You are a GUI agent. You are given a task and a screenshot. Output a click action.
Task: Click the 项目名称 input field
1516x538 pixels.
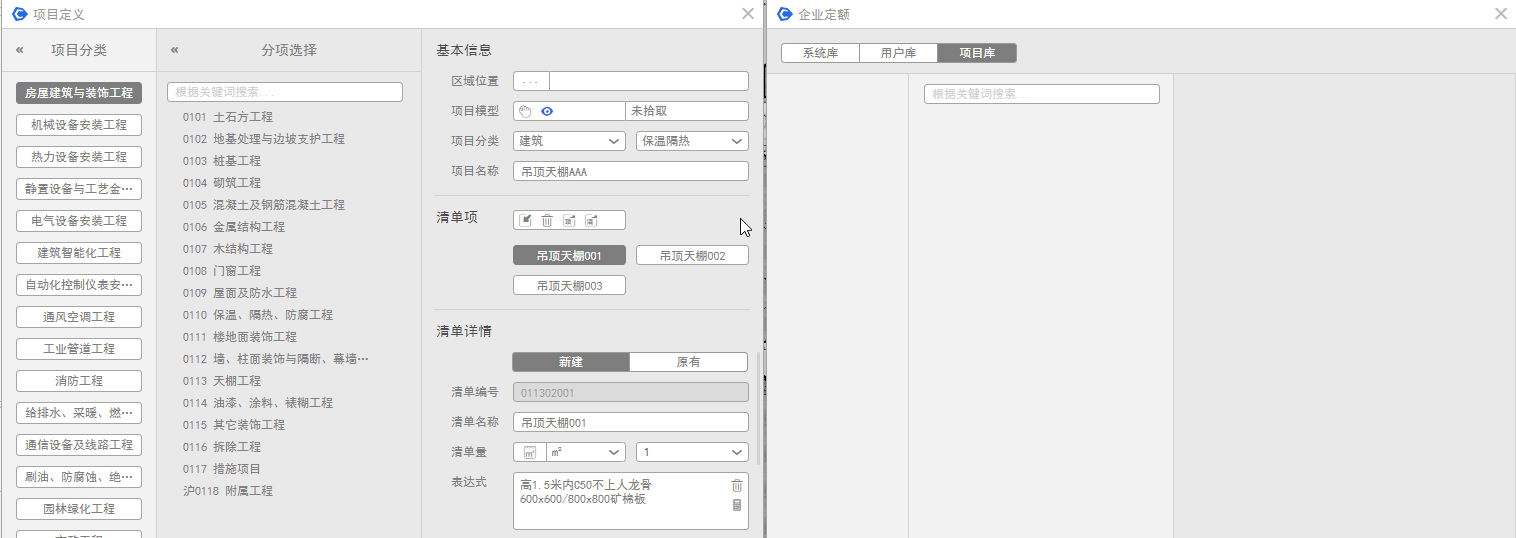coord(630,171)
